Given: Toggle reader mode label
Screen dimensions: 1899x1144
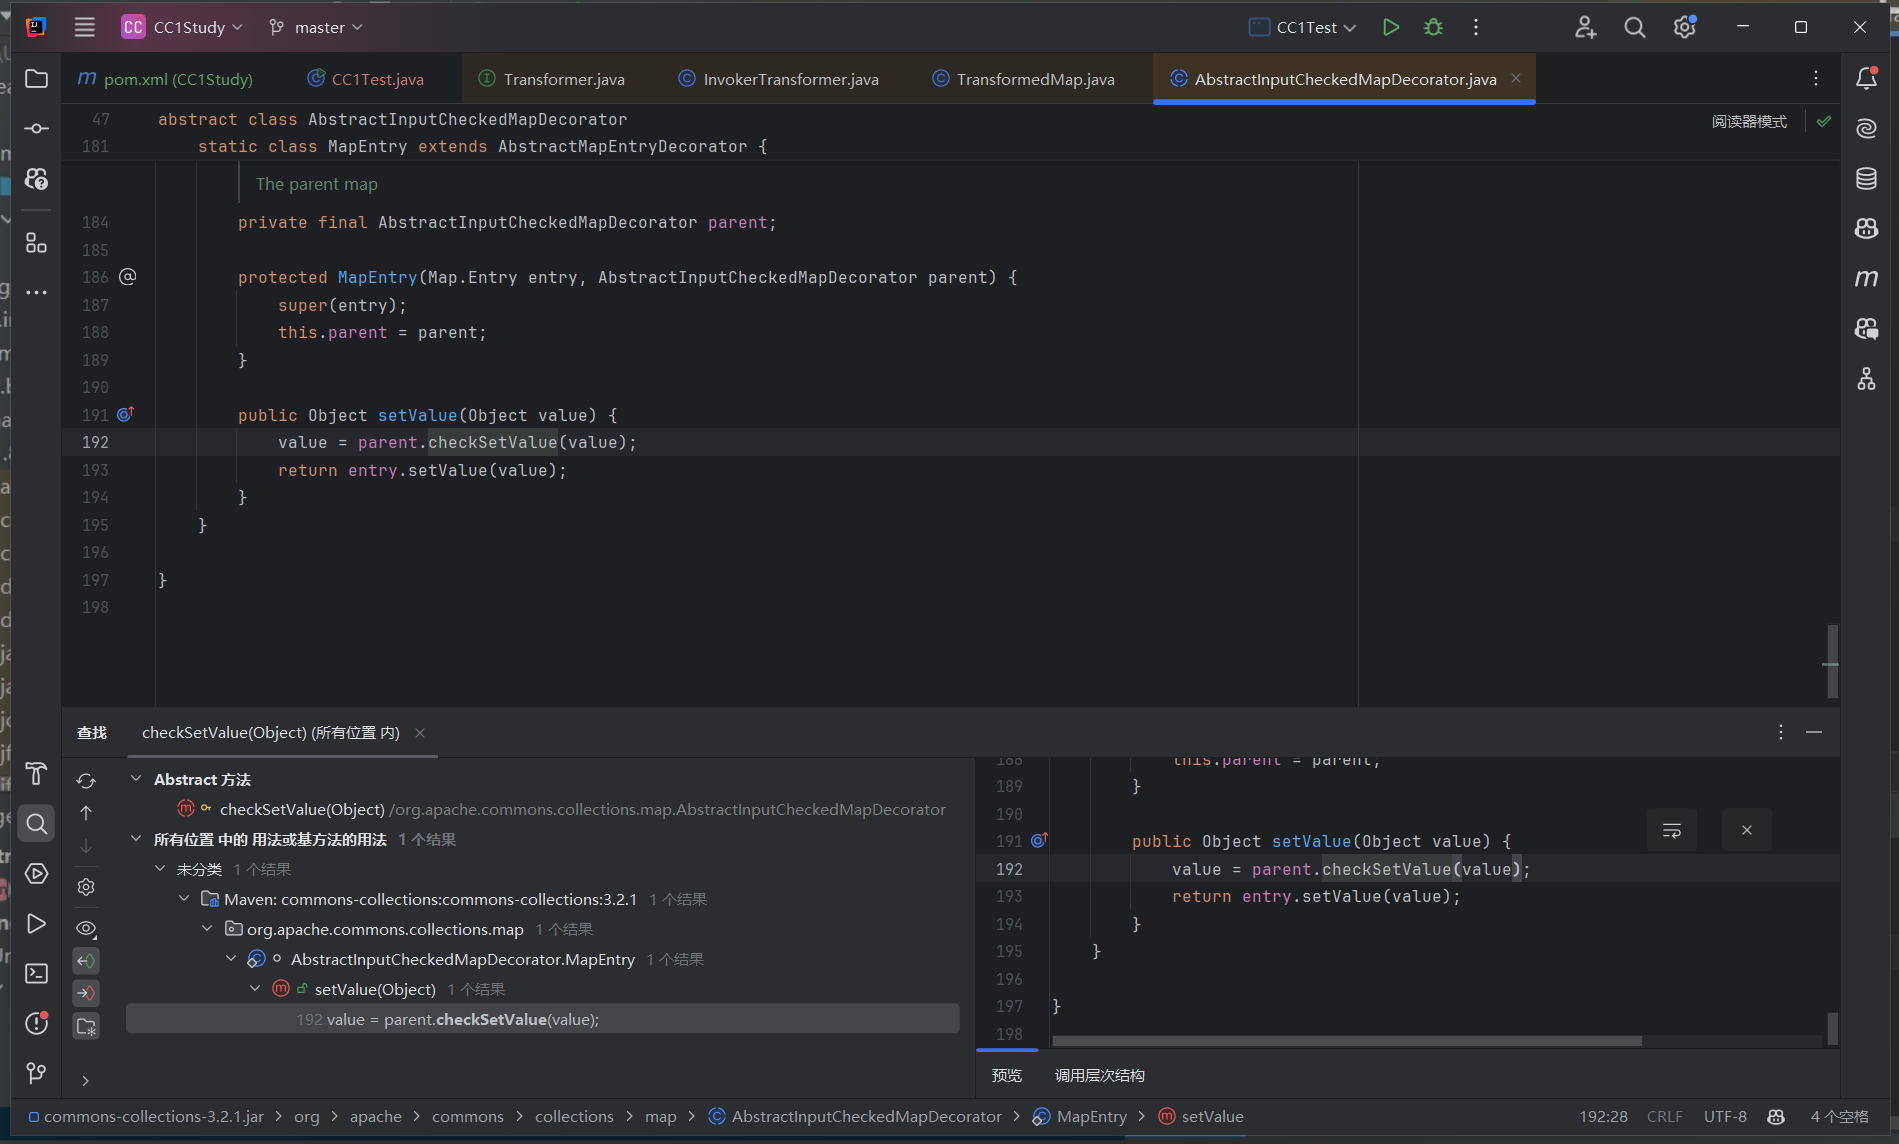Looking at the screenshot, I should click(x=1749, y=121).
